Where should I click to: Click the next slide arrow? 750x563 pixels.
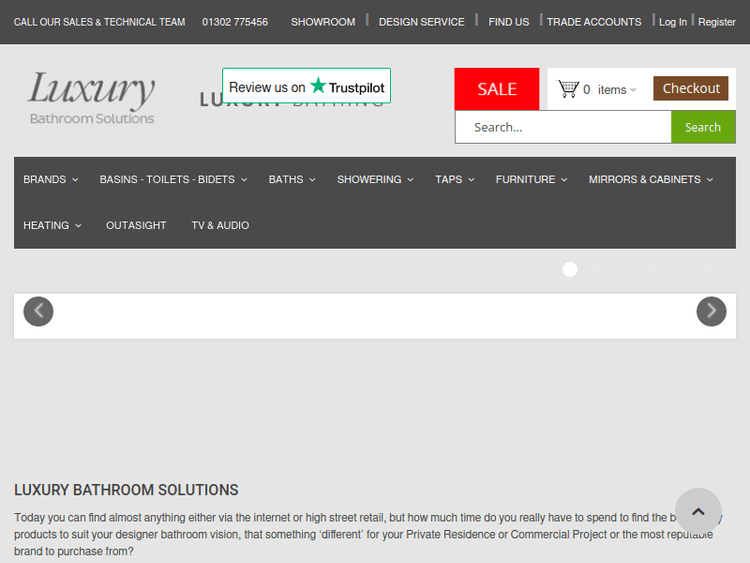click(x=711, y=312)
